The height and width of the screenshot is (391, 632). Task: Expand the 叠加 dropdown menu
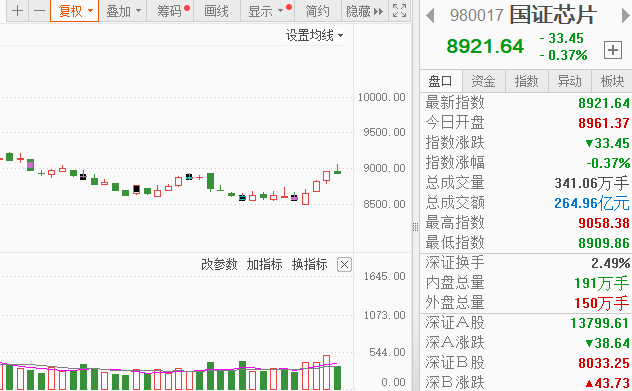(123, 11)
